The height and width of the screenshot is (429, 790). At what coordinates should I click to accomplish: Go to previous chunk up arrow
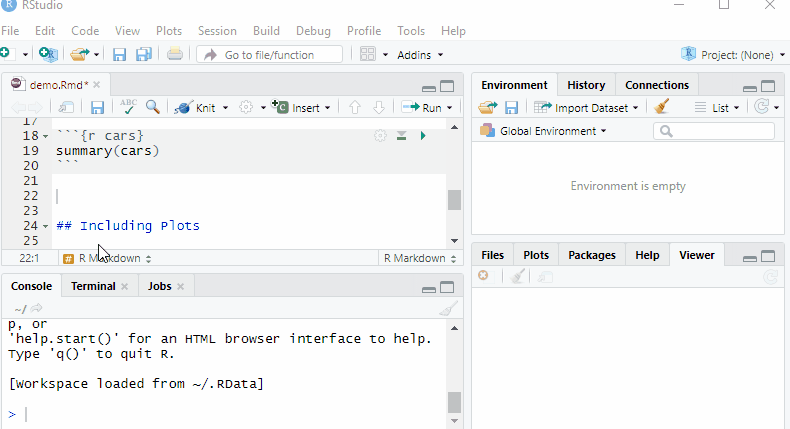(355, 107)
